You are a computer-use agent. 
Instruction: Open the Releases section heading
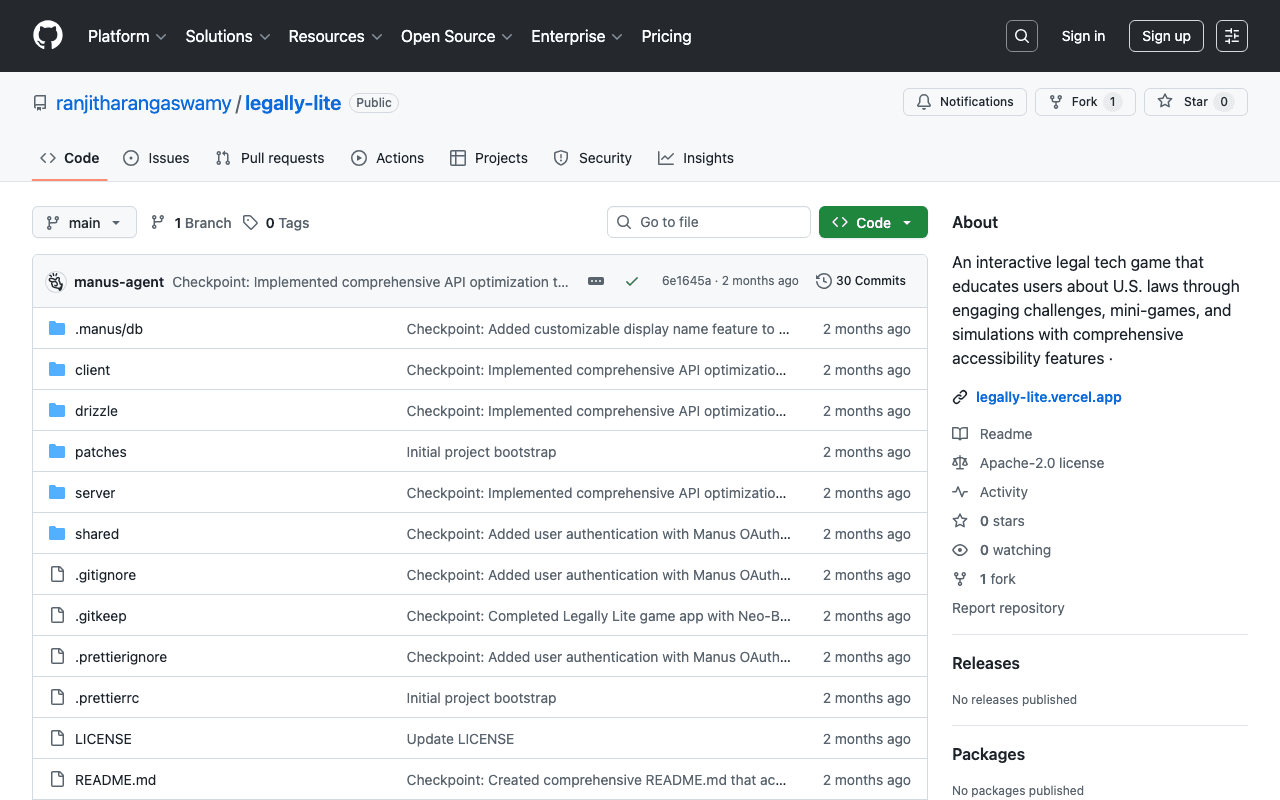pos(986,663)
